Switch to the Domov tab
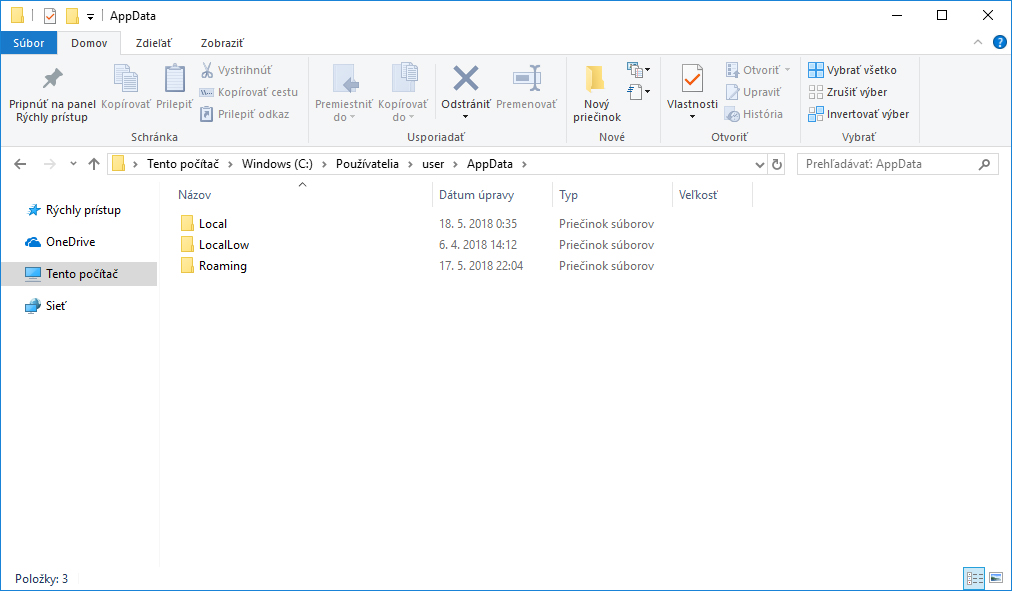Viewport: 1012px width, 591px height. coord(89,43)
